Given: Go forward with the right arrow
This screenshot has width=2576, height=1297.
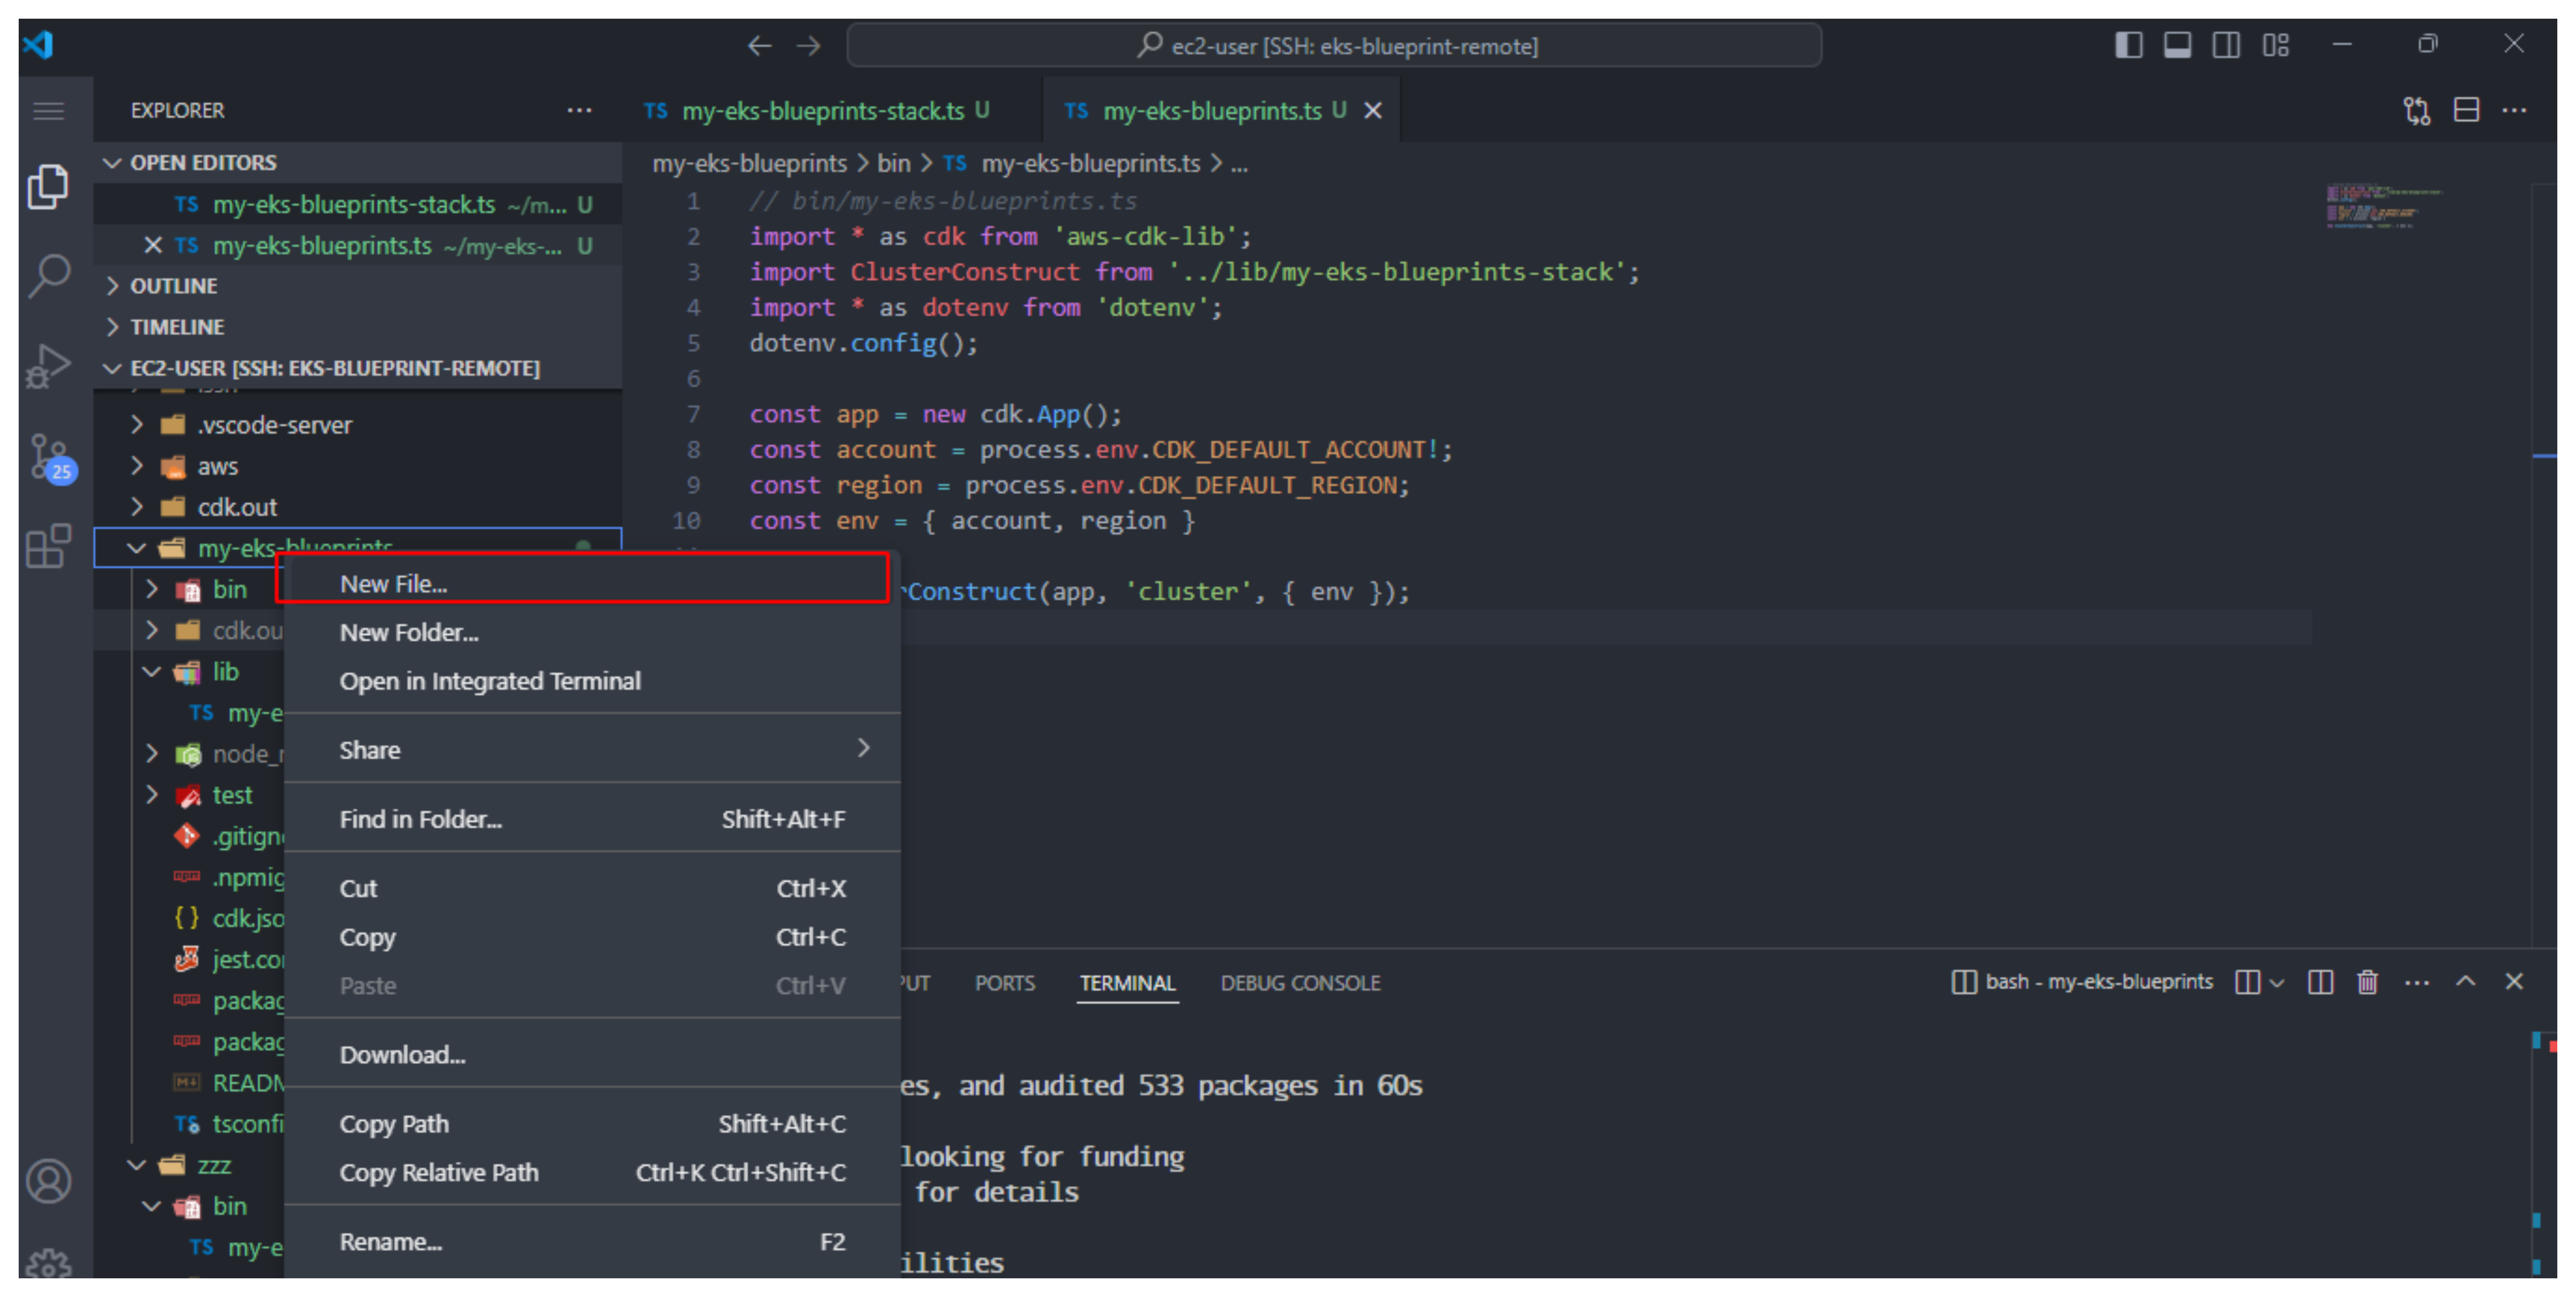Looking at the screenshot, I should (808, 46).
